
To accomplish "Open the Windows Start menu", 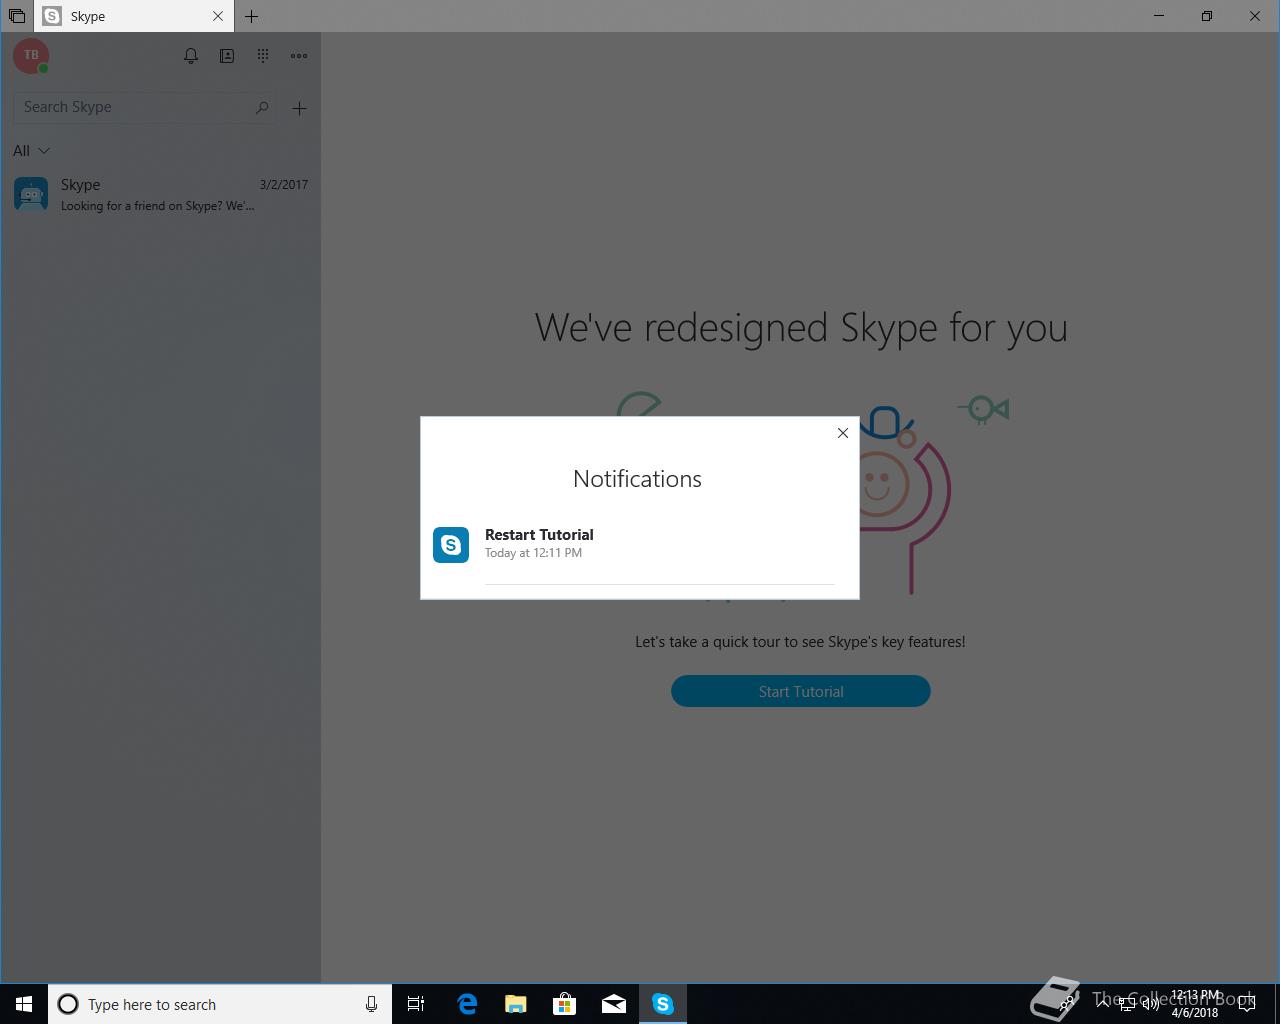I will click(24, 1004).
